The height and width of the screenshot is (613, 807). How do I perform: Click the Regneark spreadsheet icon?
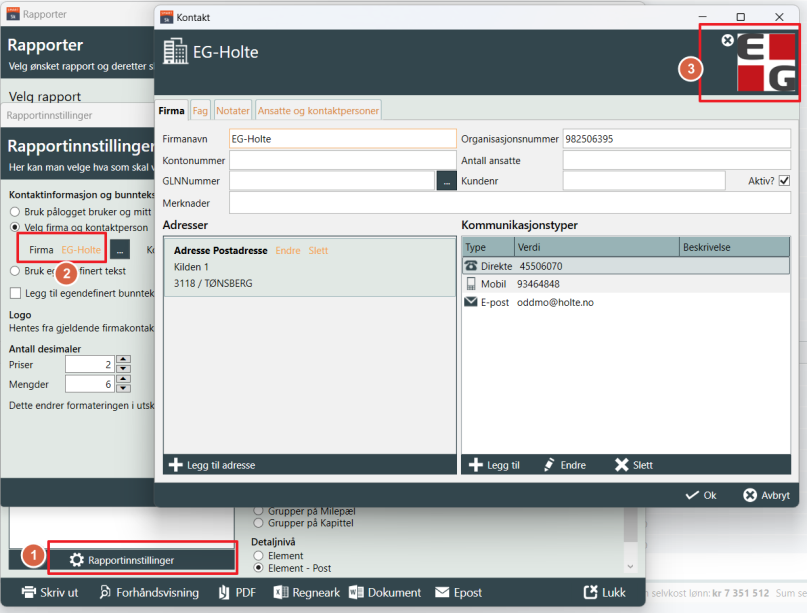pos(280,592)
